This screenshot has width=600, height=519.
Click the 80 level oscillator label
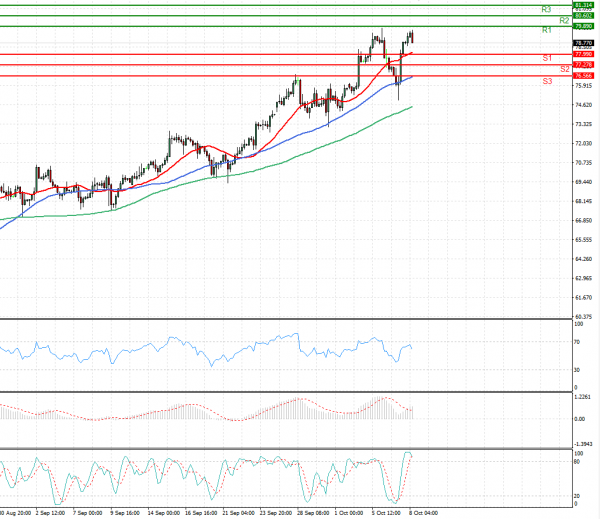577,462
